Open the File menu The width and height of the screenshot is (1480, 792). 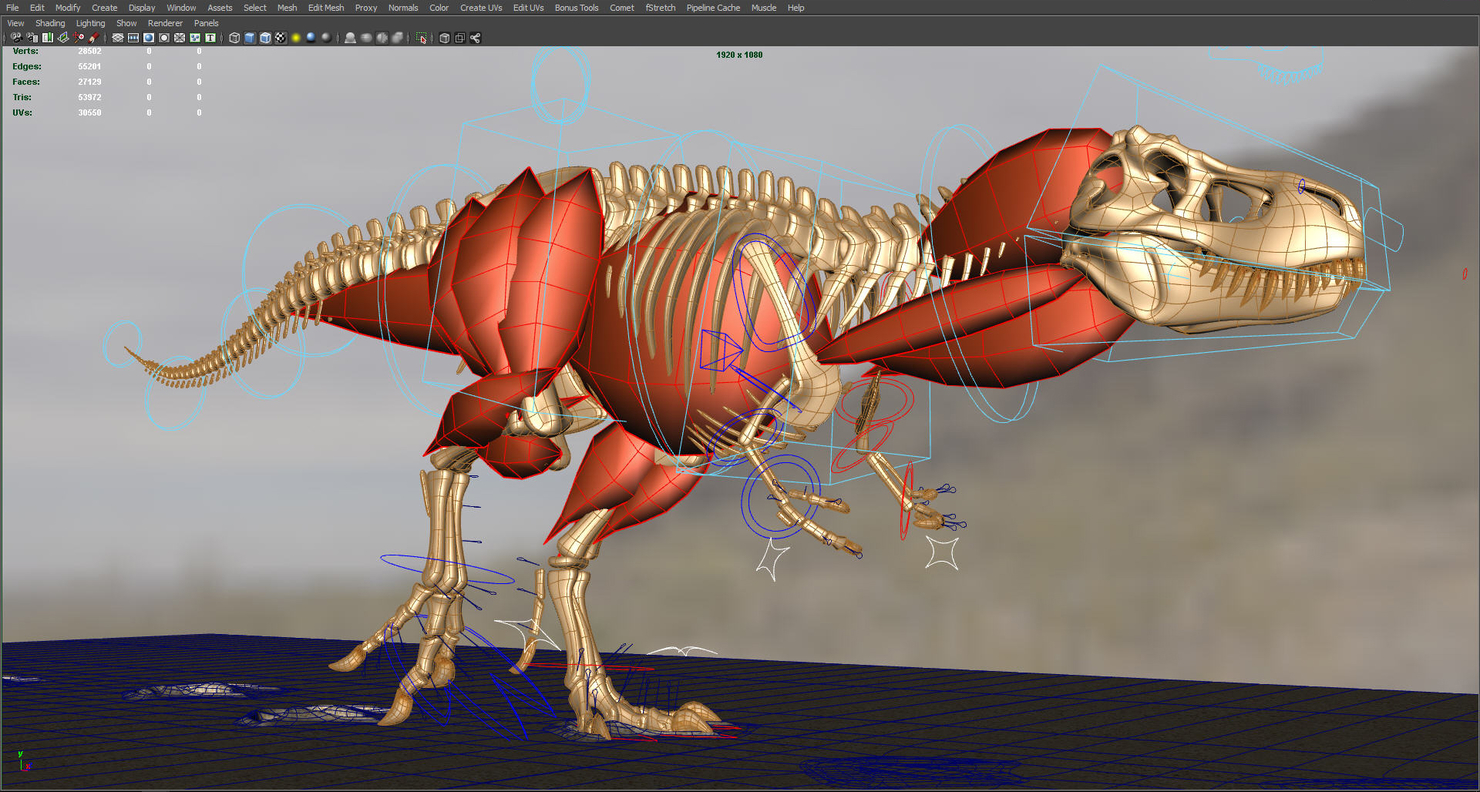click(x=13, y=8)
